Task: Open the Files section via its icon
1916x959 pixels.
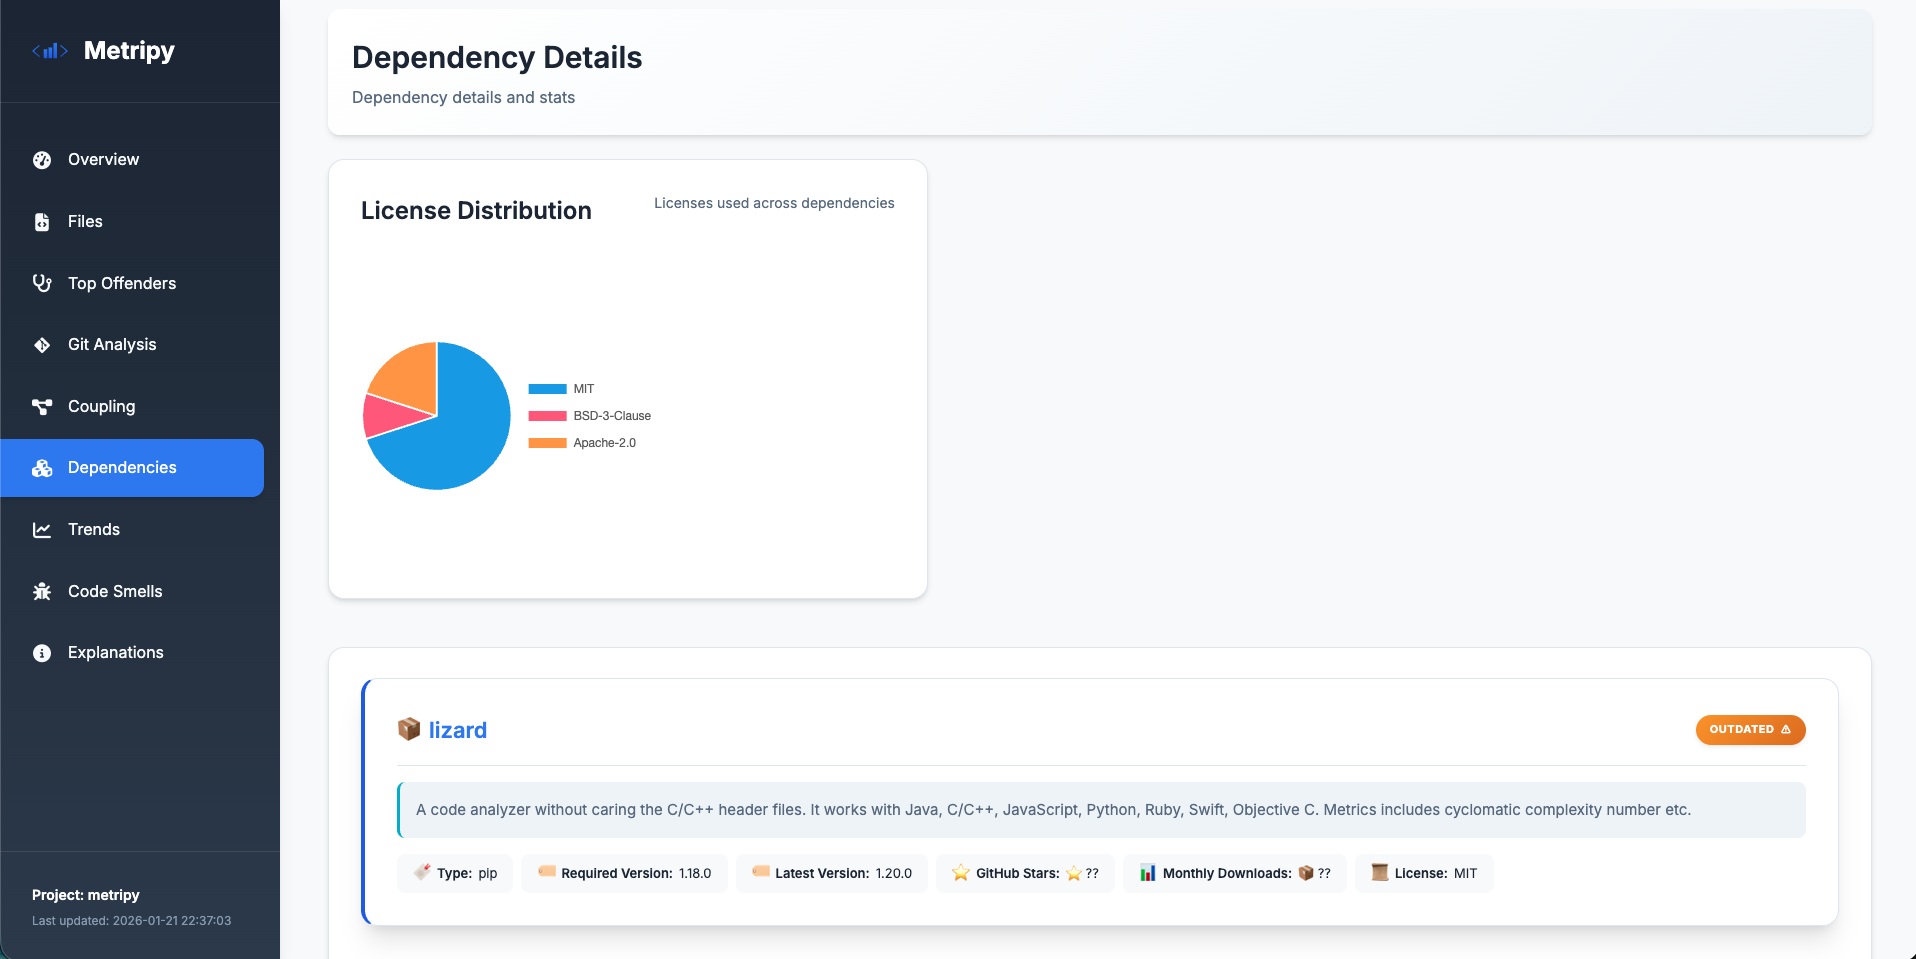Action: [41, 221]
